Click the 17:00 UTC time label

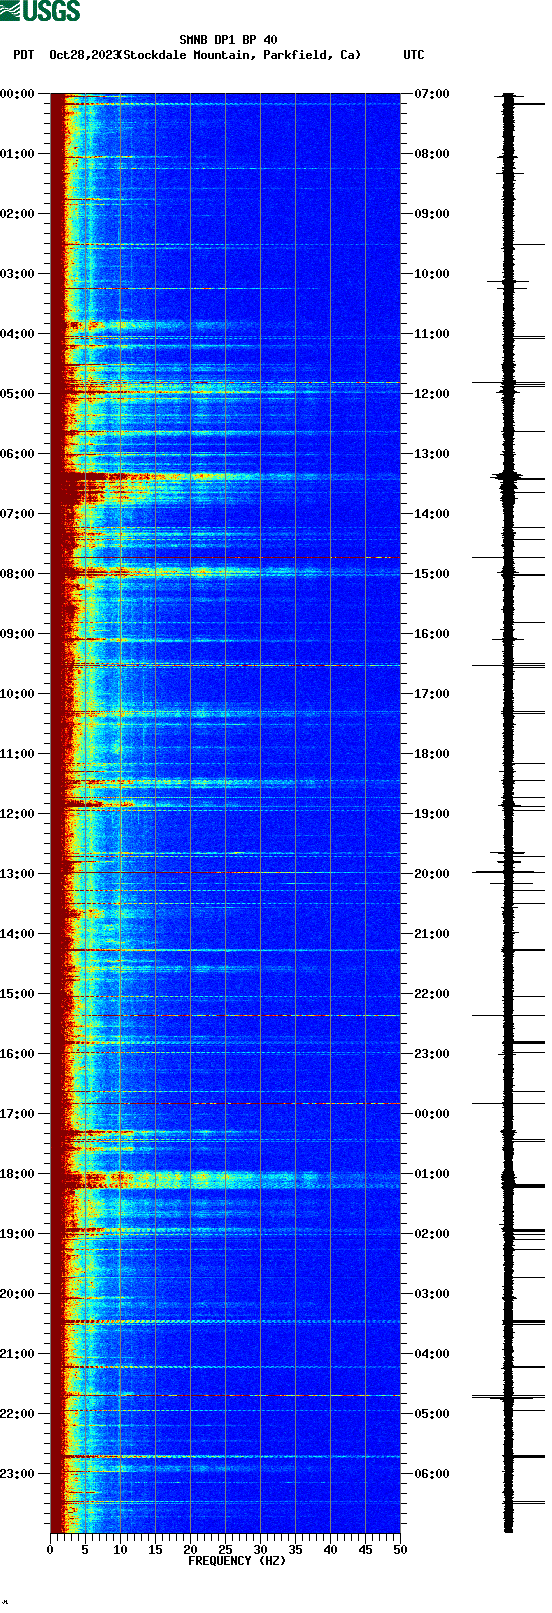tap(432, 694)
